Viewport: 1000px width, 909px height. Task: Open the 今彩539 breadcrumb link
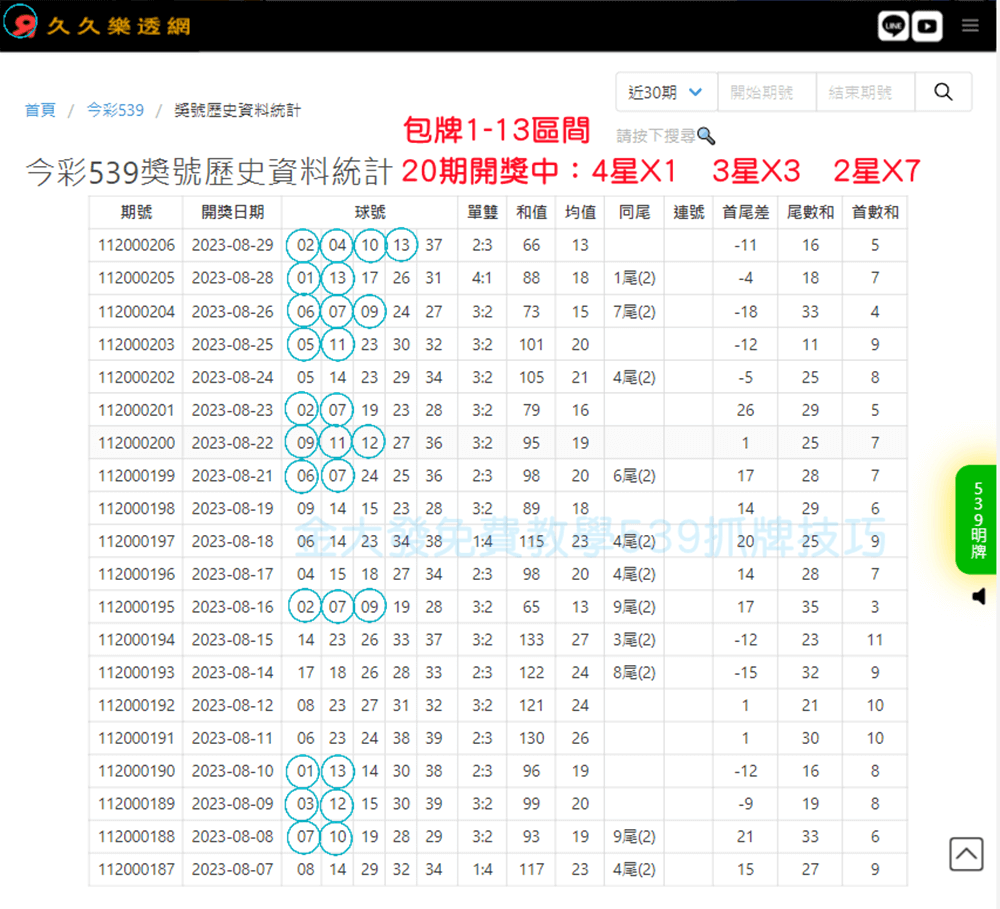[115, 110]
